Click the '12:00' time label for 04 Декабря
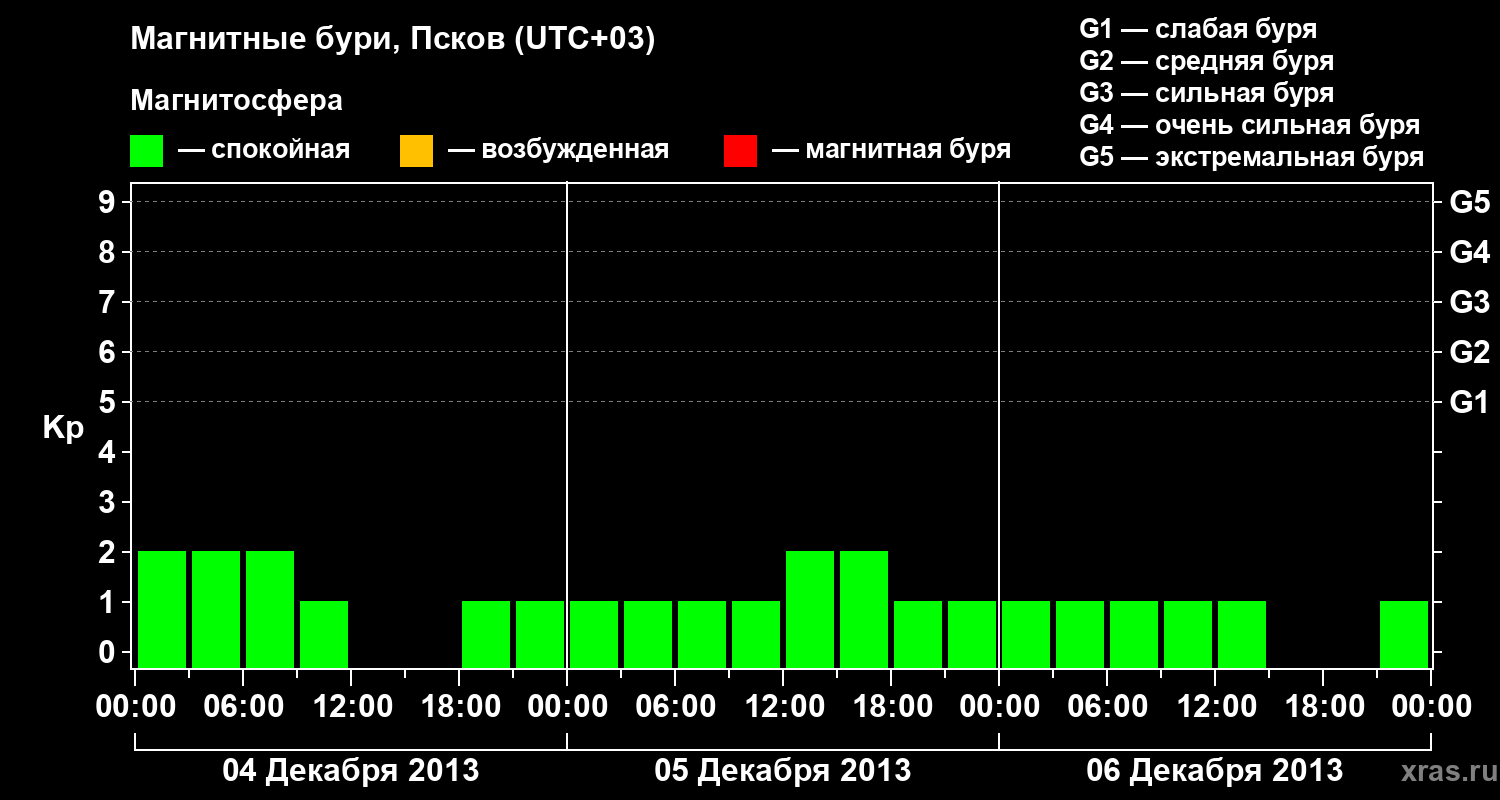1500x800 pixels. (x=351, y=707)
